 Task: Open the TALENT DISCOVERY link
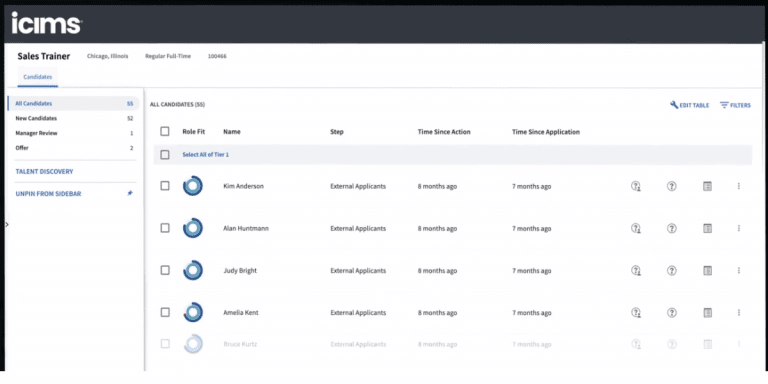click(44, 172)
